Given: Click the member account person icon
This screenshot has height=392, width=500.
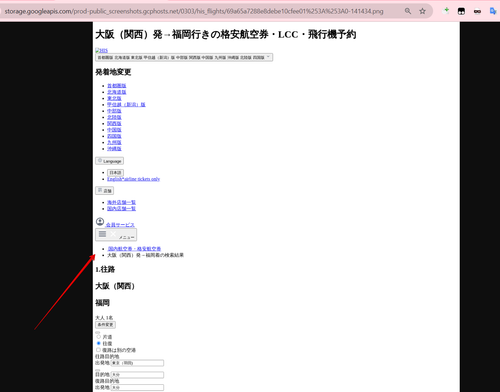Looking at the screenshot, I should click(x=100, y=222).
